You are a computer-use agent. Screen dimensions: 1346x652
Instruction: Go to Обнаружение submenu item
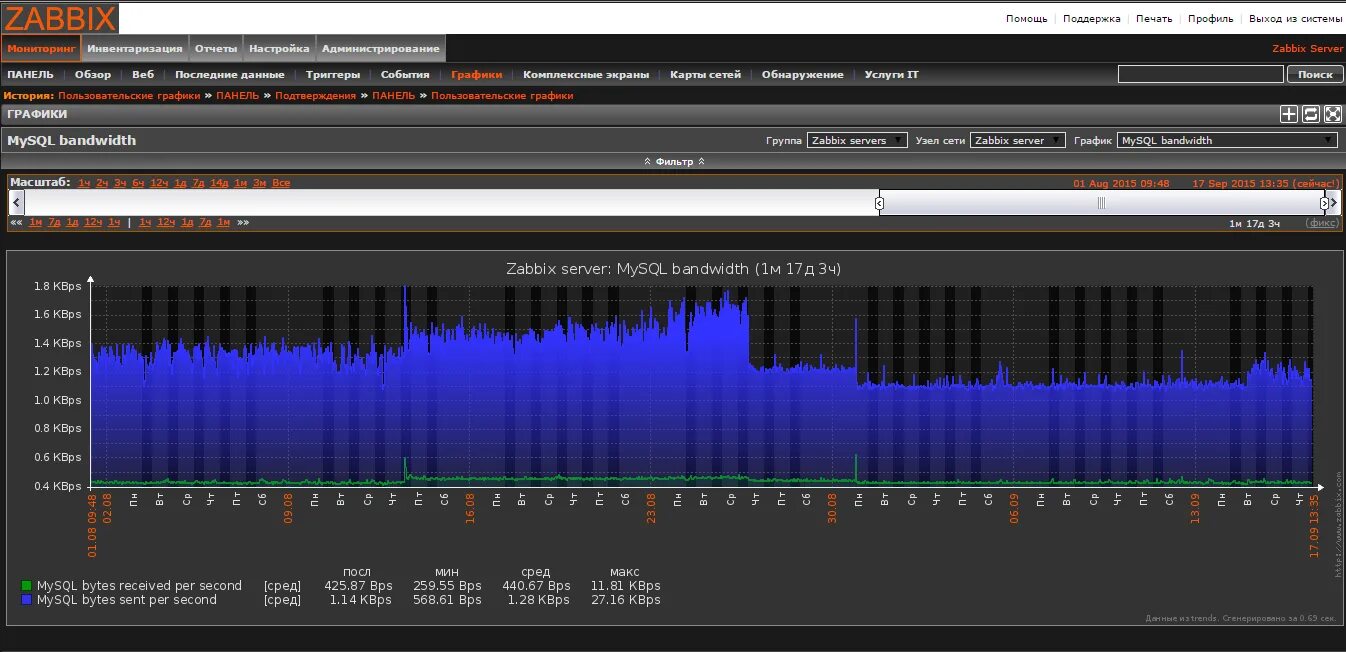coord(802,74)
